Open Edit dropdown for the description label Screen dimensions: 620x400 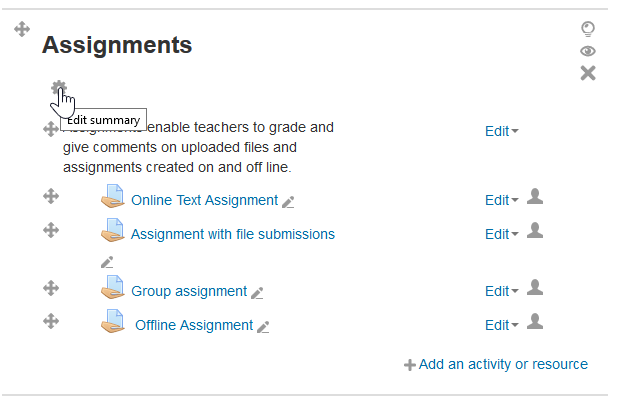pyautogui.click(x=502, y=131)
